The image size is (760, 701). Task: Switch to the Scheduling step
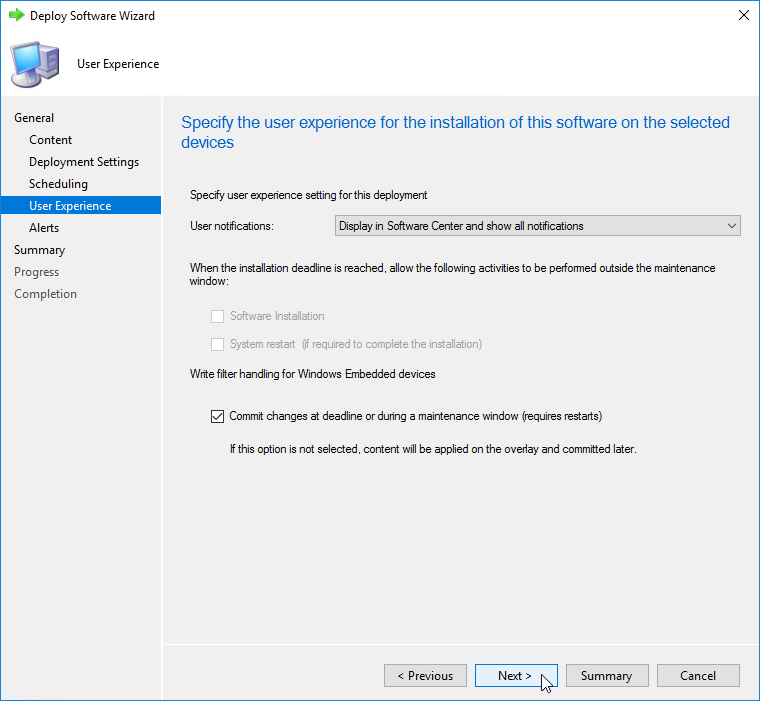tap(58, 184)
